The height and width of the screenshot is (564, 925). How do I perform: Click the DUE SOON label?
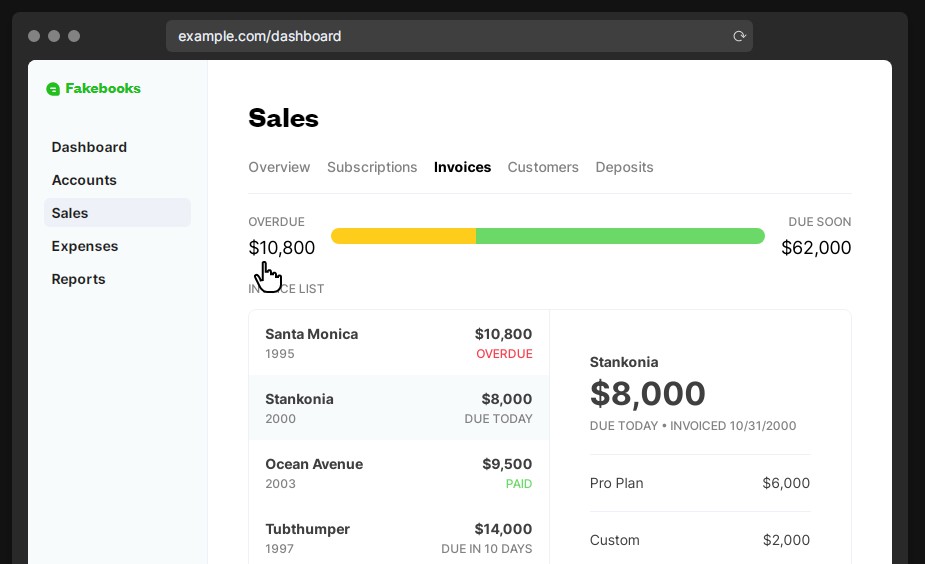819,222
